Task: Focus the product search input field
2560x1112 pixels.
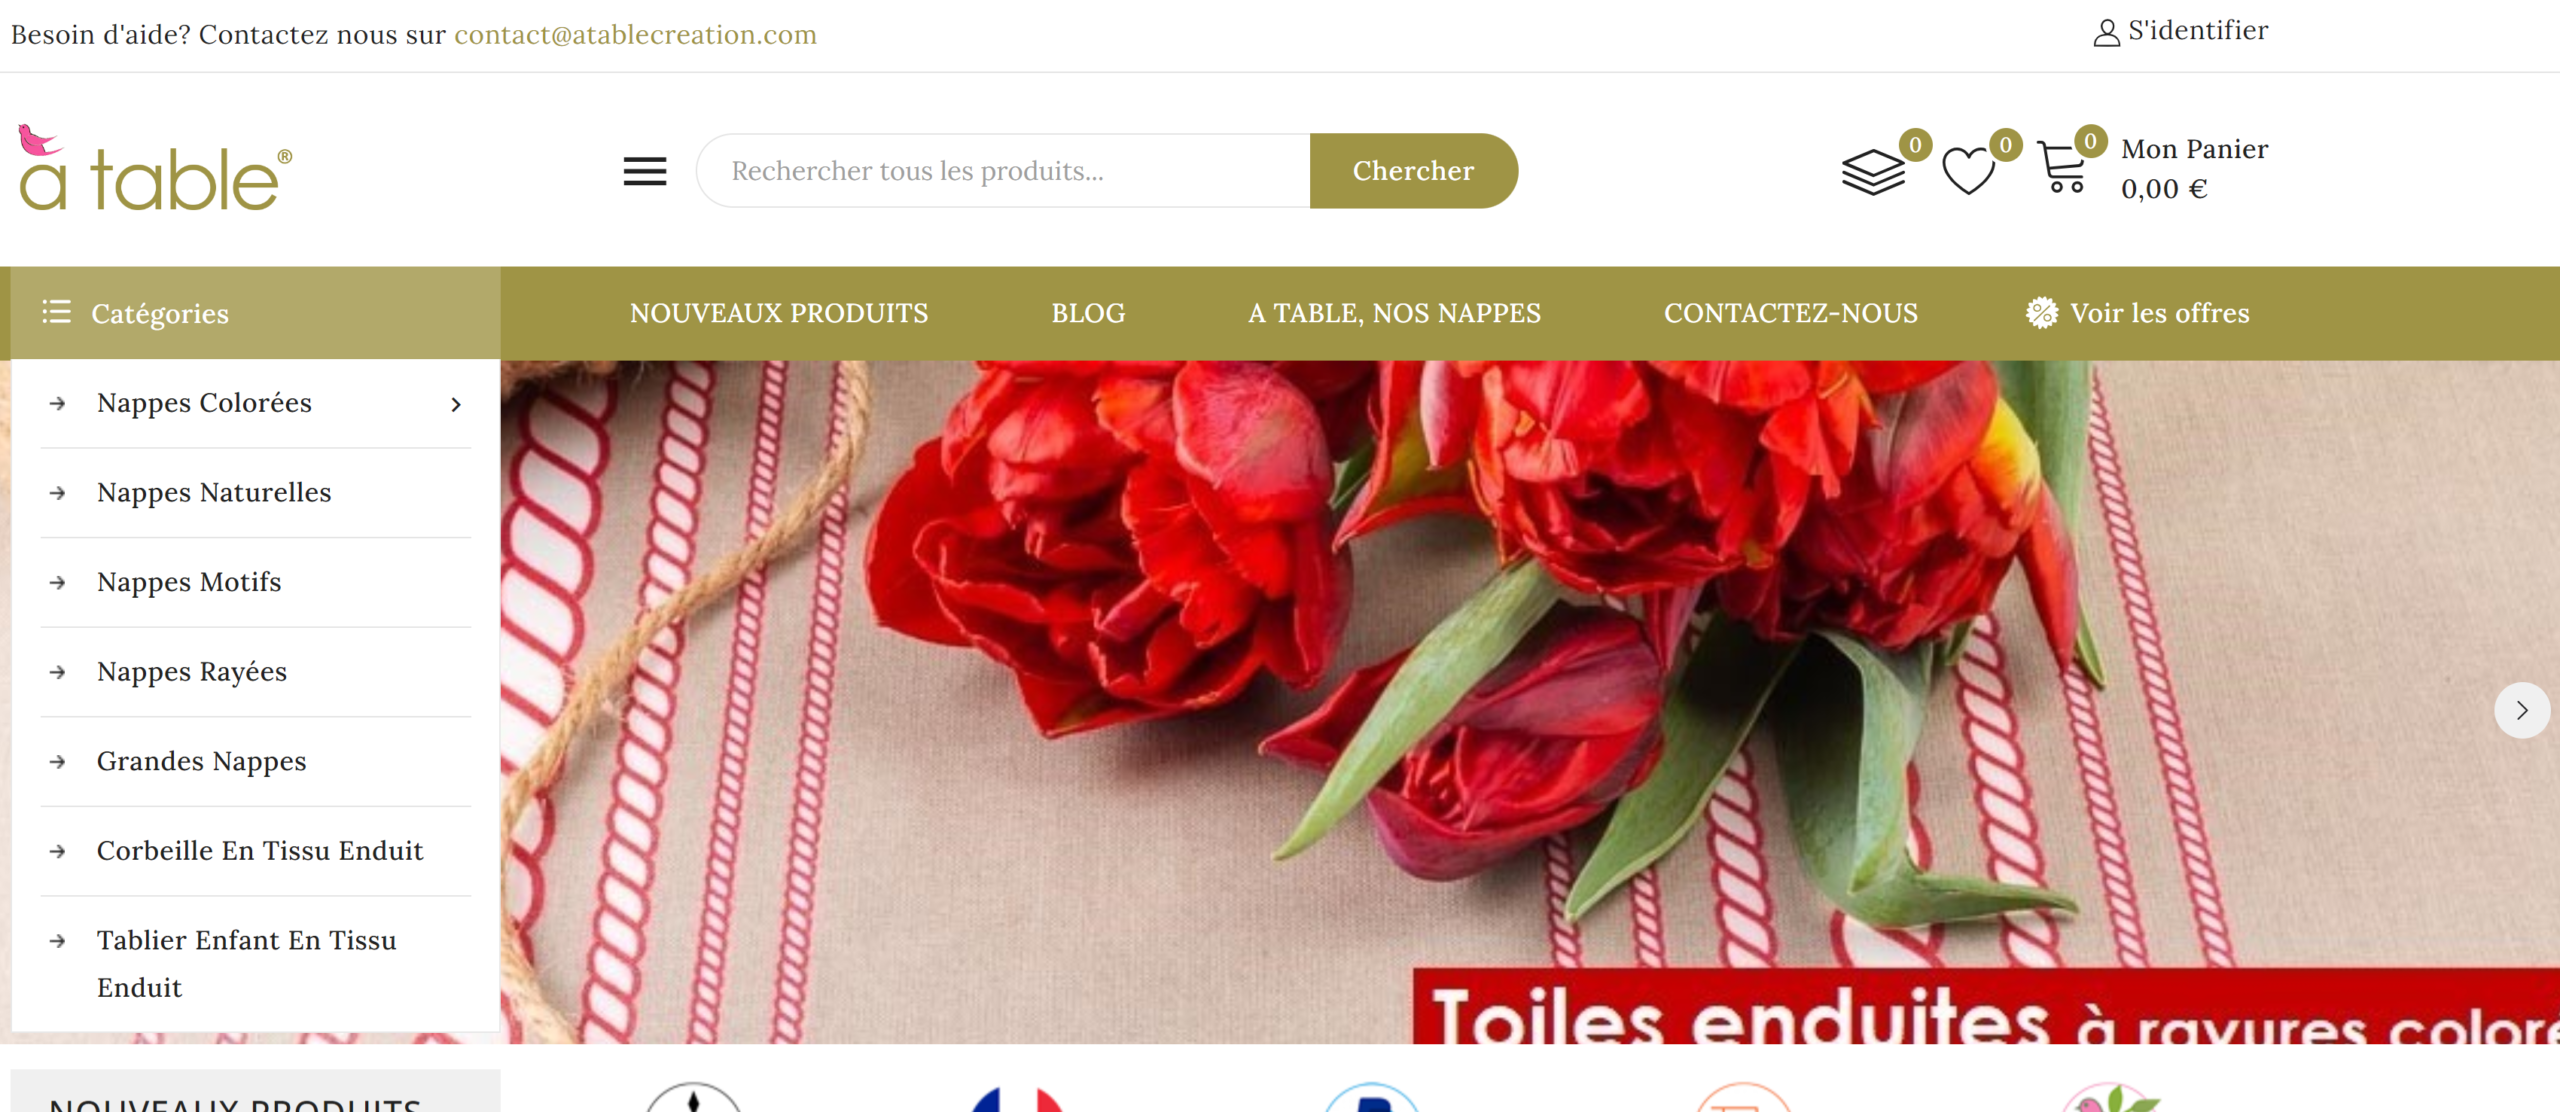Action: (x=1003, y=171)
